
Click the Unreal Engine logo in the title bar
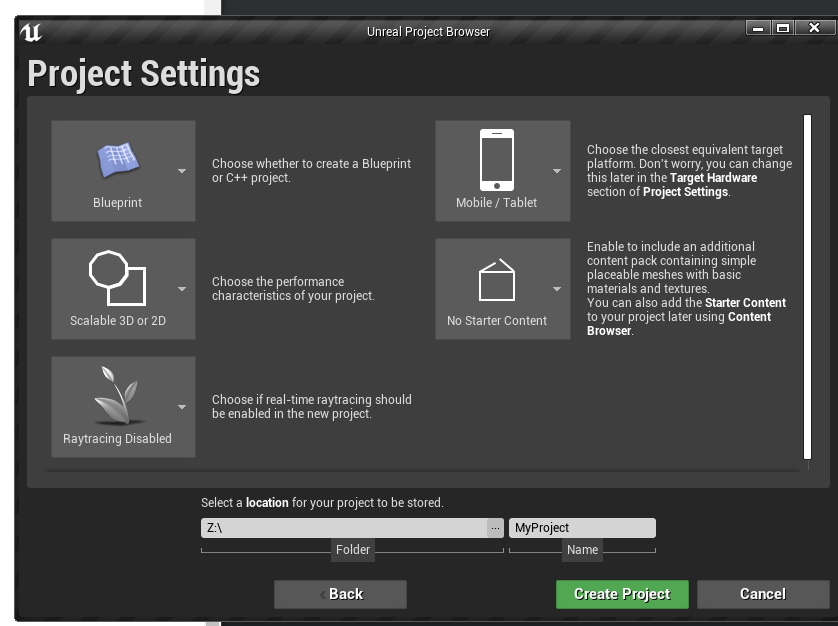[x=31, y=32]
